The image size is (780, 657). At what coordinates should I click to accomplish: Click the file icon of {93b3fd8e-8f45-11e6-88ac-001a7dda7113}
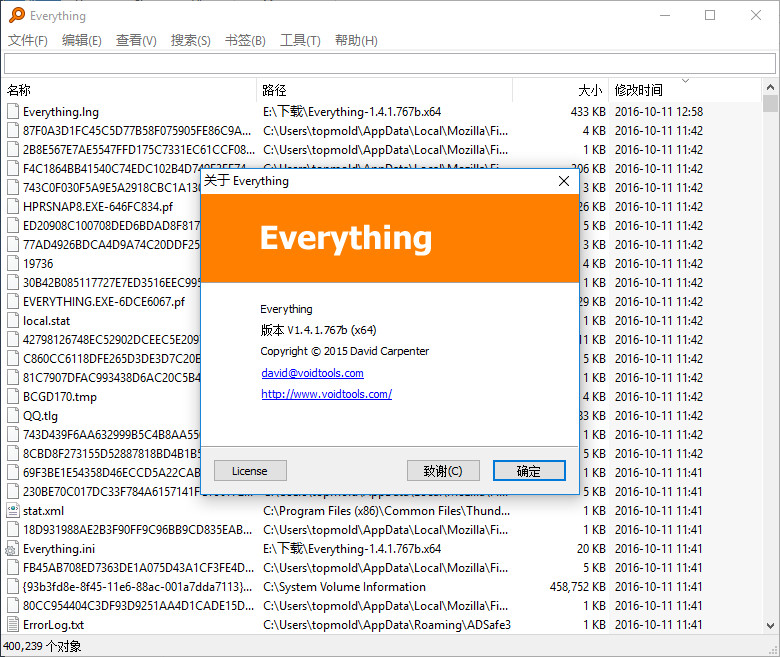13,587
